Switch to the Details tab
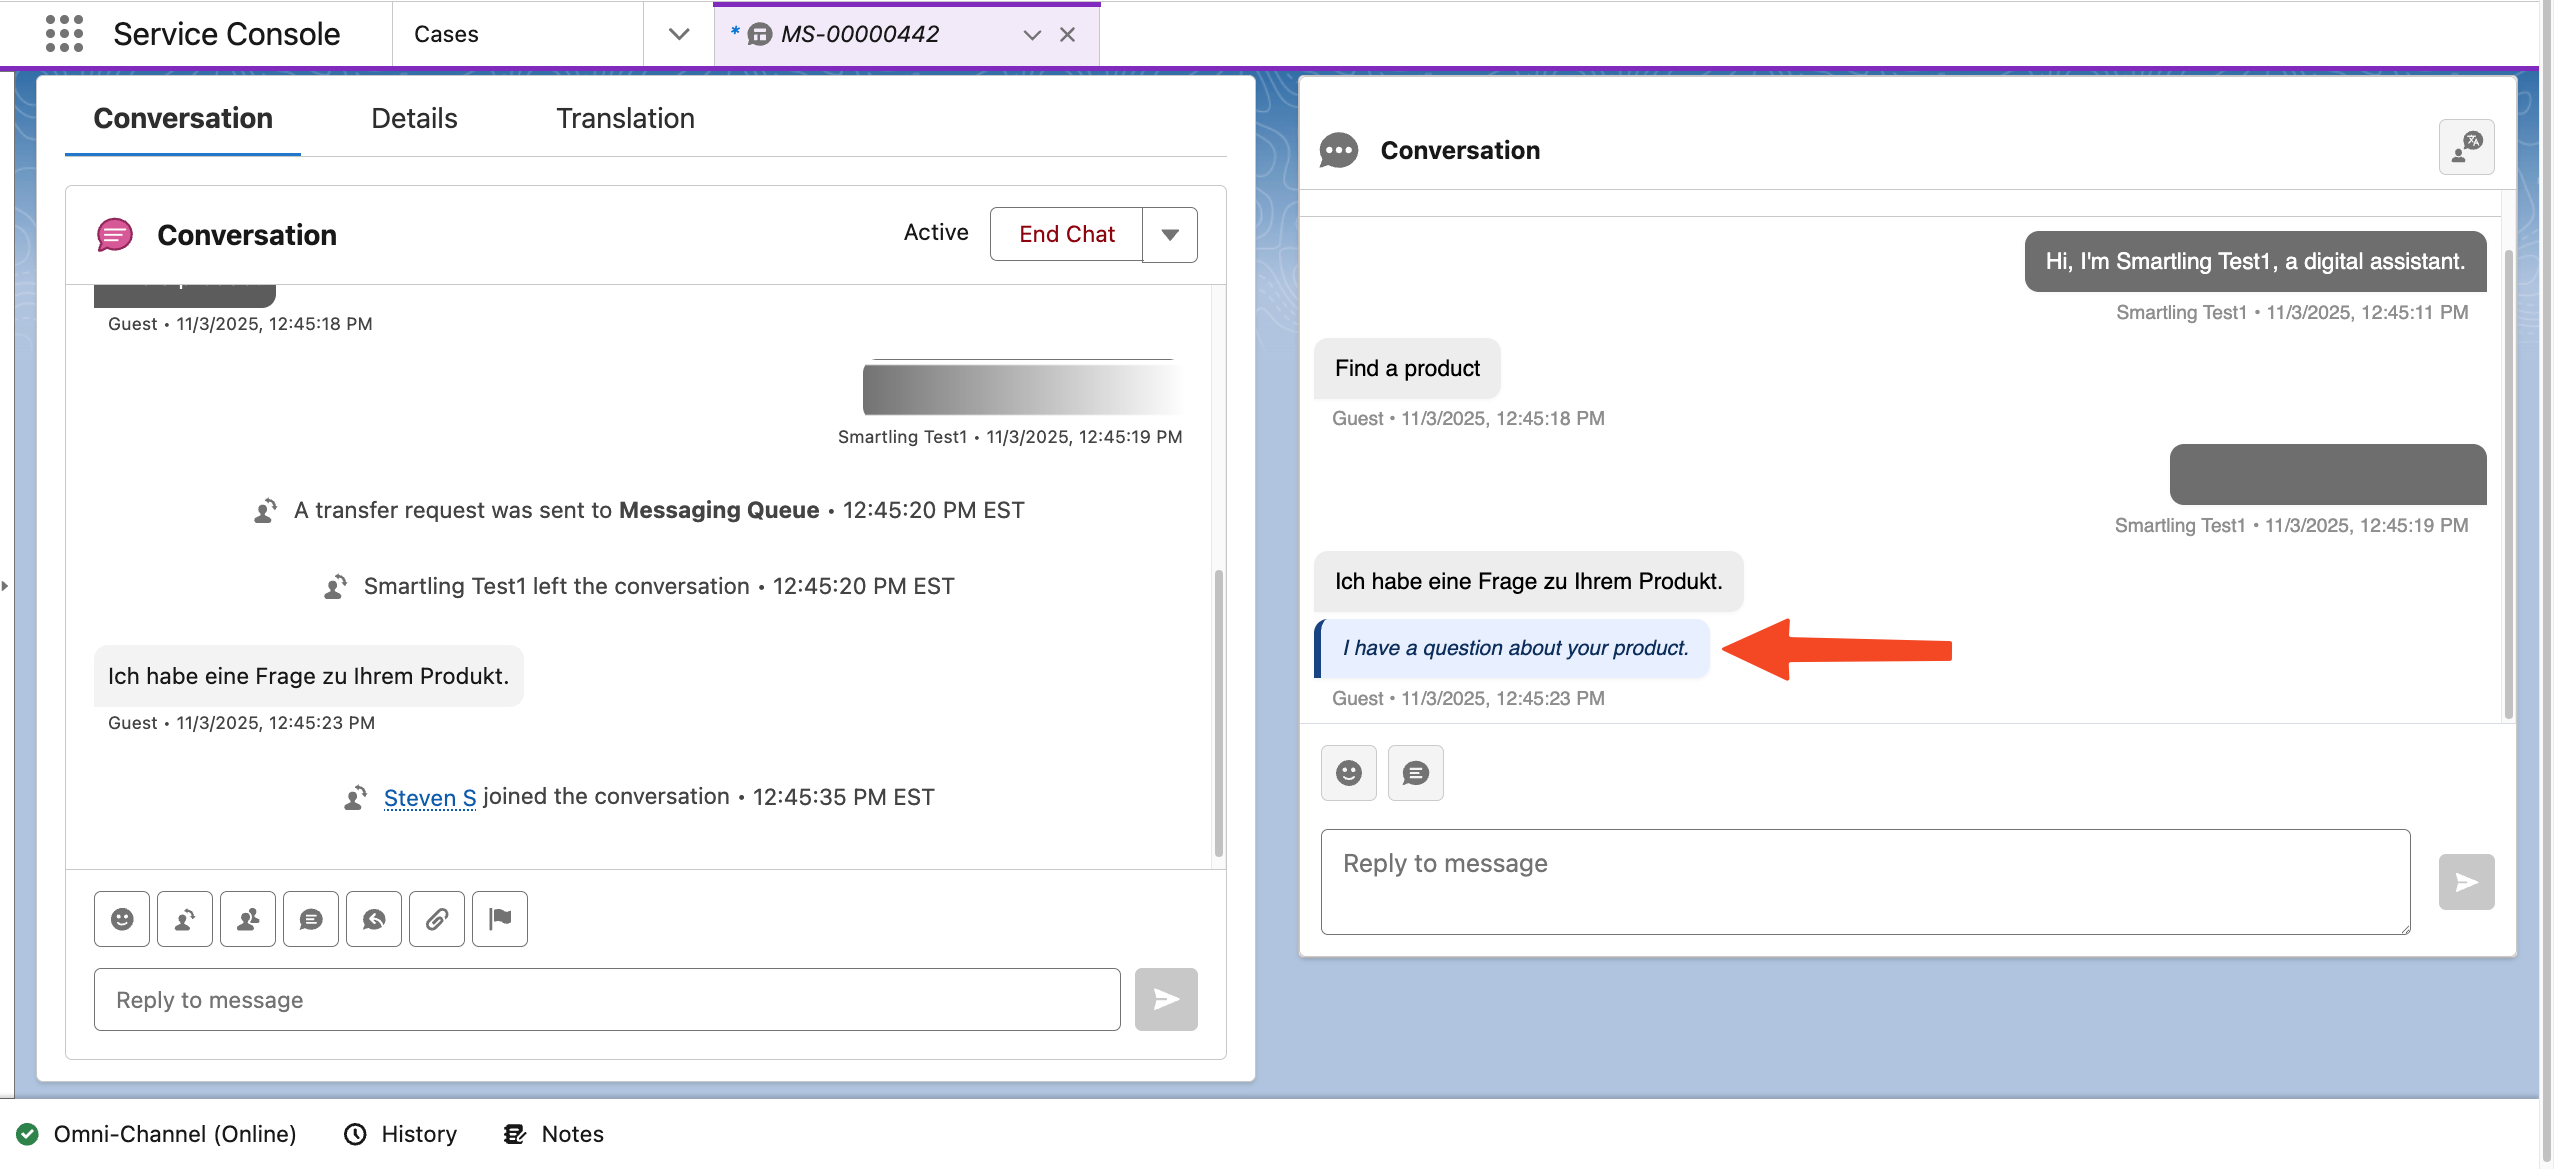 (413, 118)
